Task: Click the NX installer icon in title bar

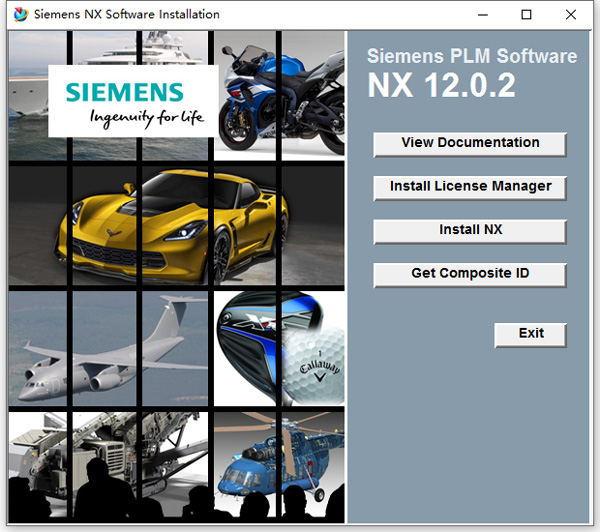Action: pyautogui.click(x=18, y=15)
